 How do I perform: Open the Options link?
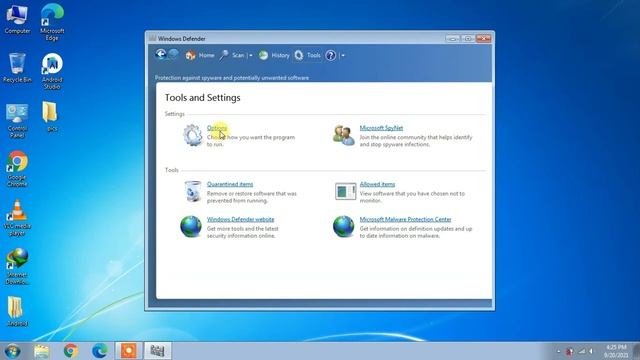point(217,128)
